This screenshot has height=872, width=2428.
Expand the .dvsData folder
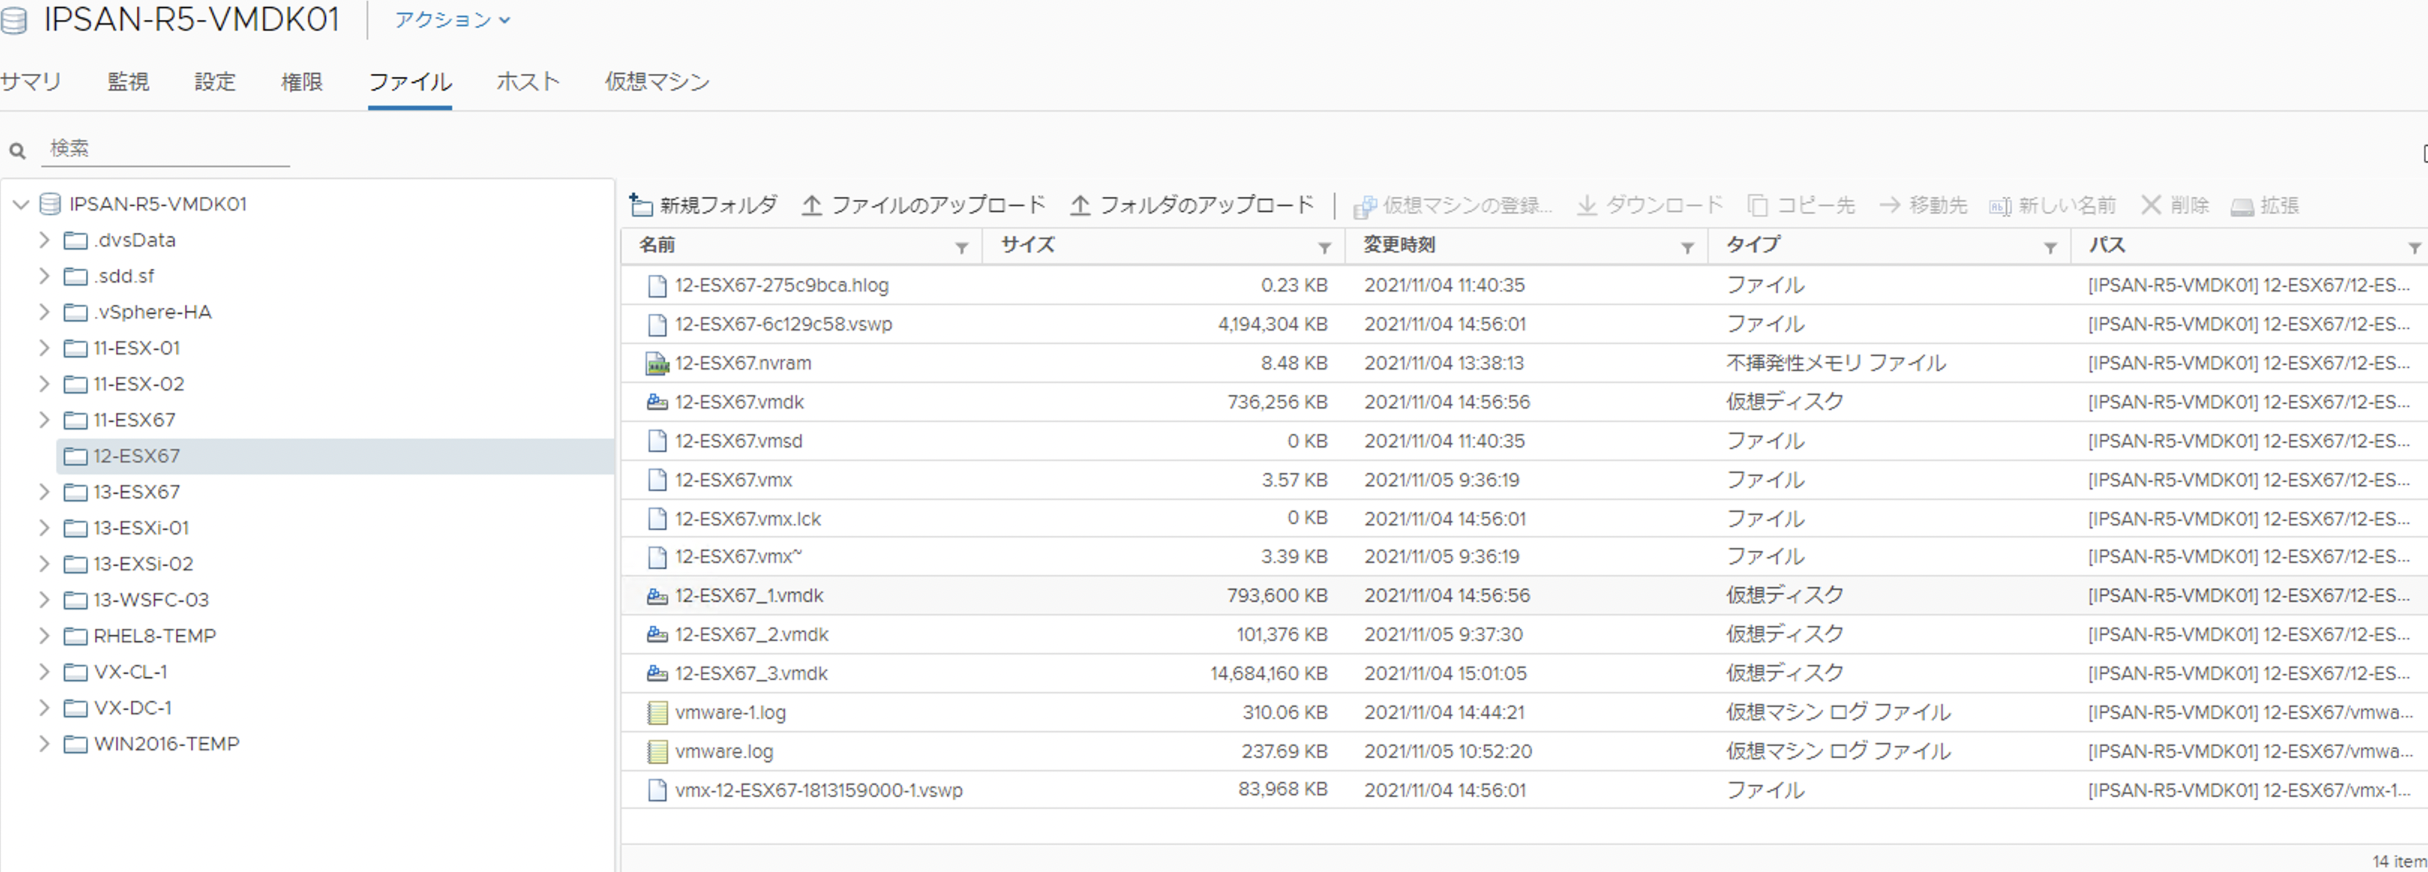[44, 240]
